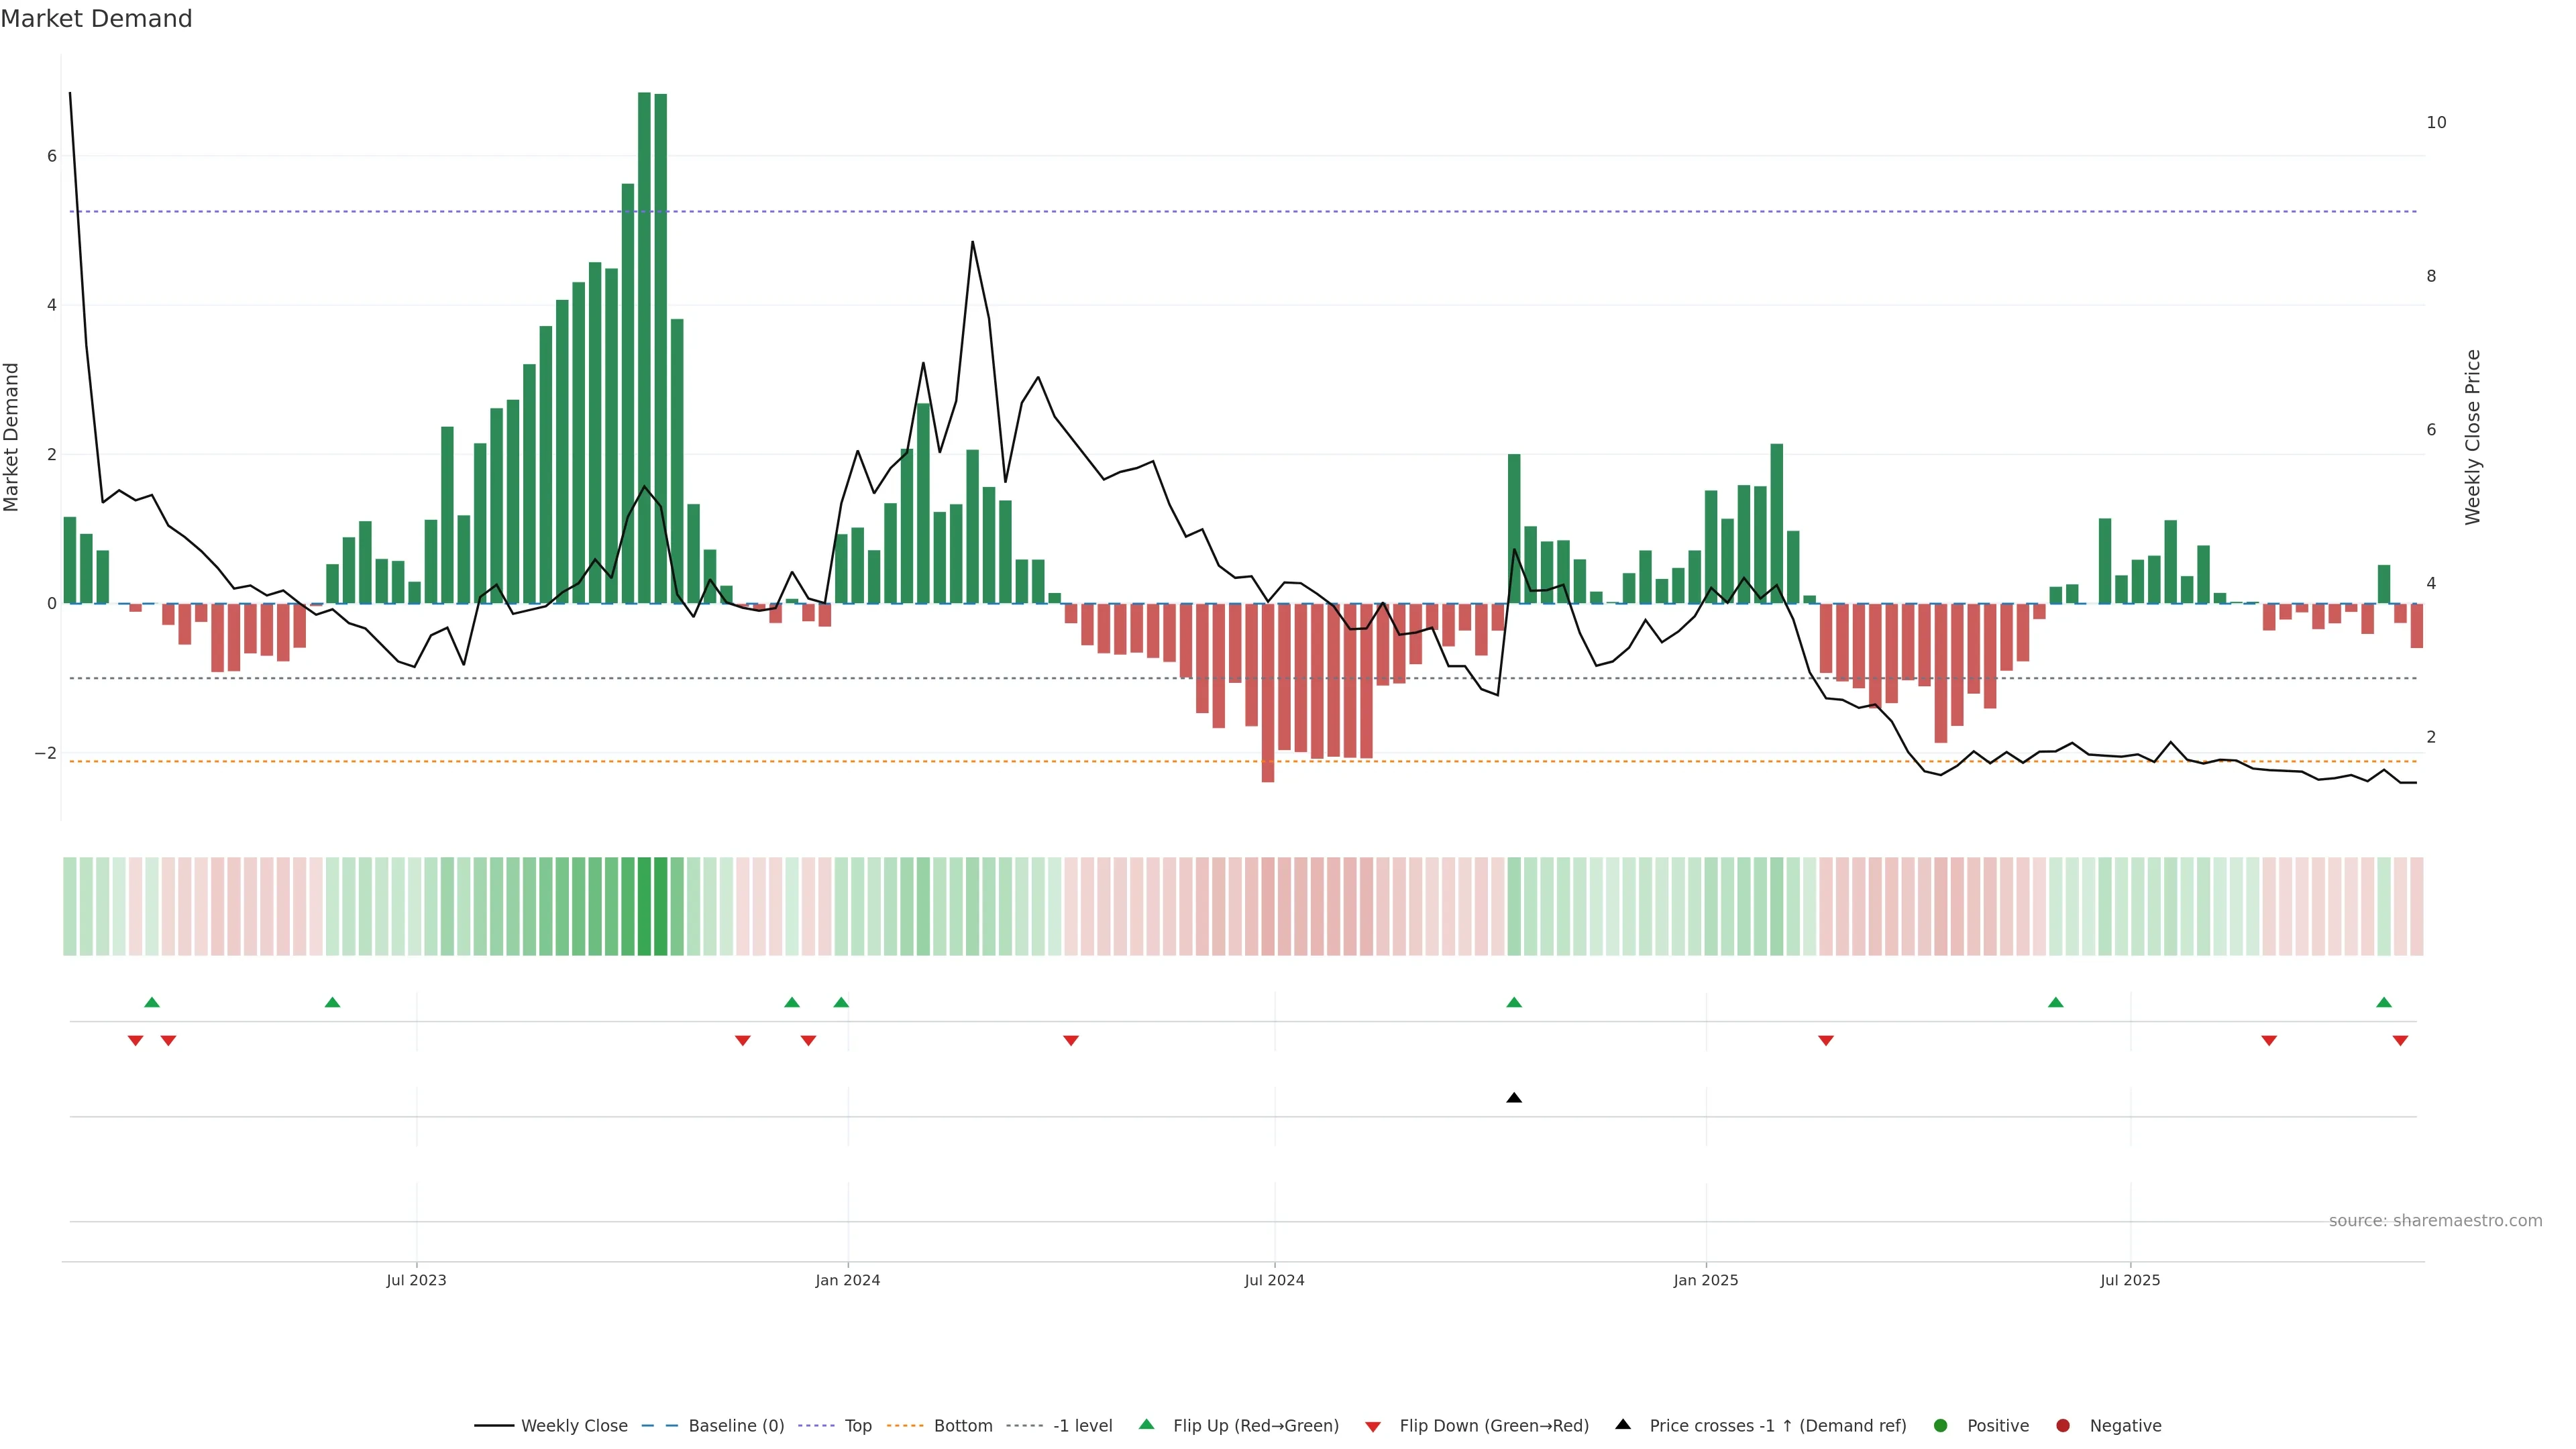Click the sharemaestro.com source text
The image size is (2576, 1449).
(2435, 1220)
